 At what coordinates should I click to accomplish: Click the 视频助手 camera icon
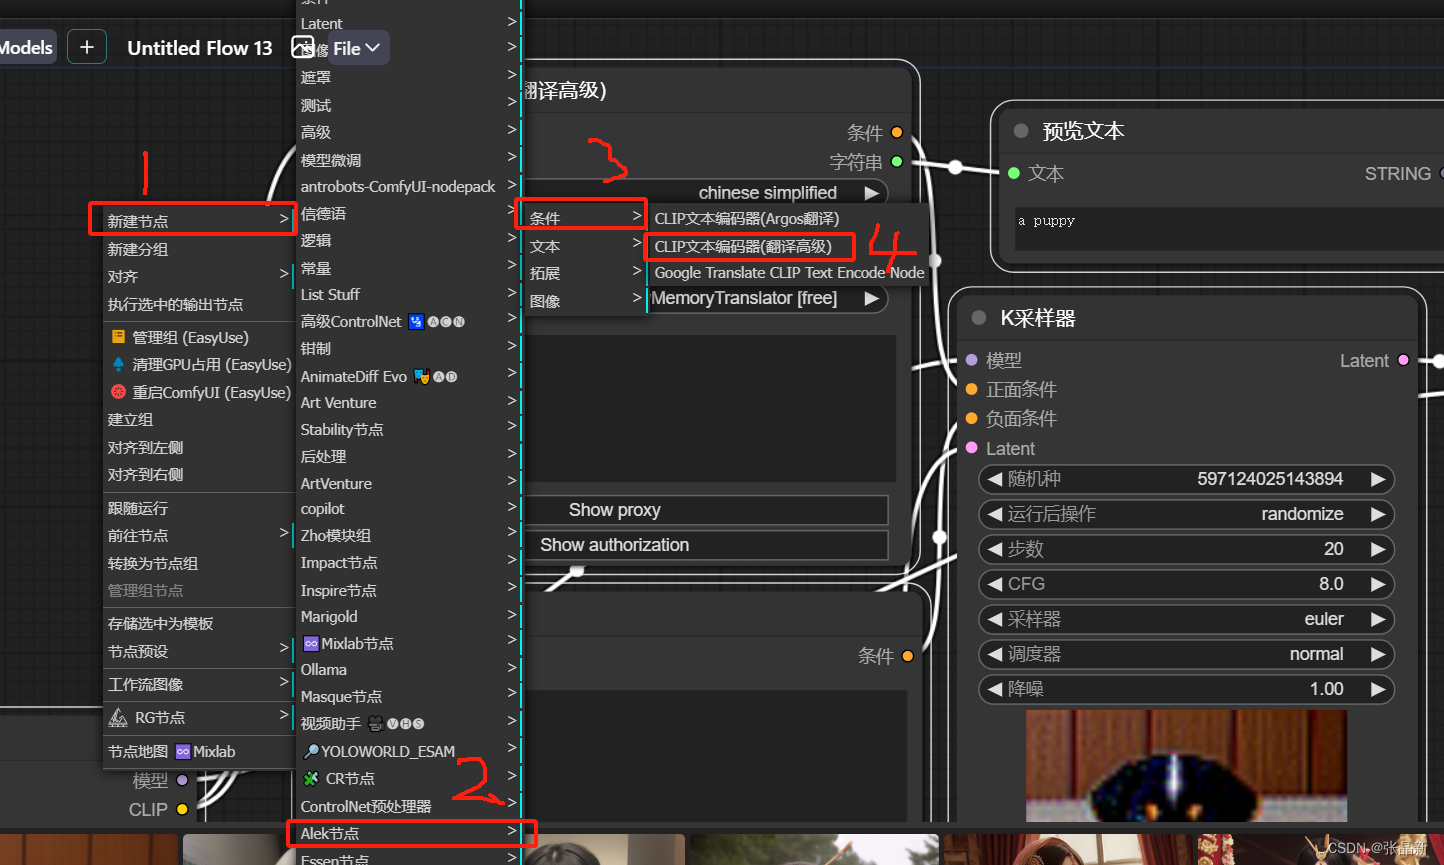click(376, 723)
